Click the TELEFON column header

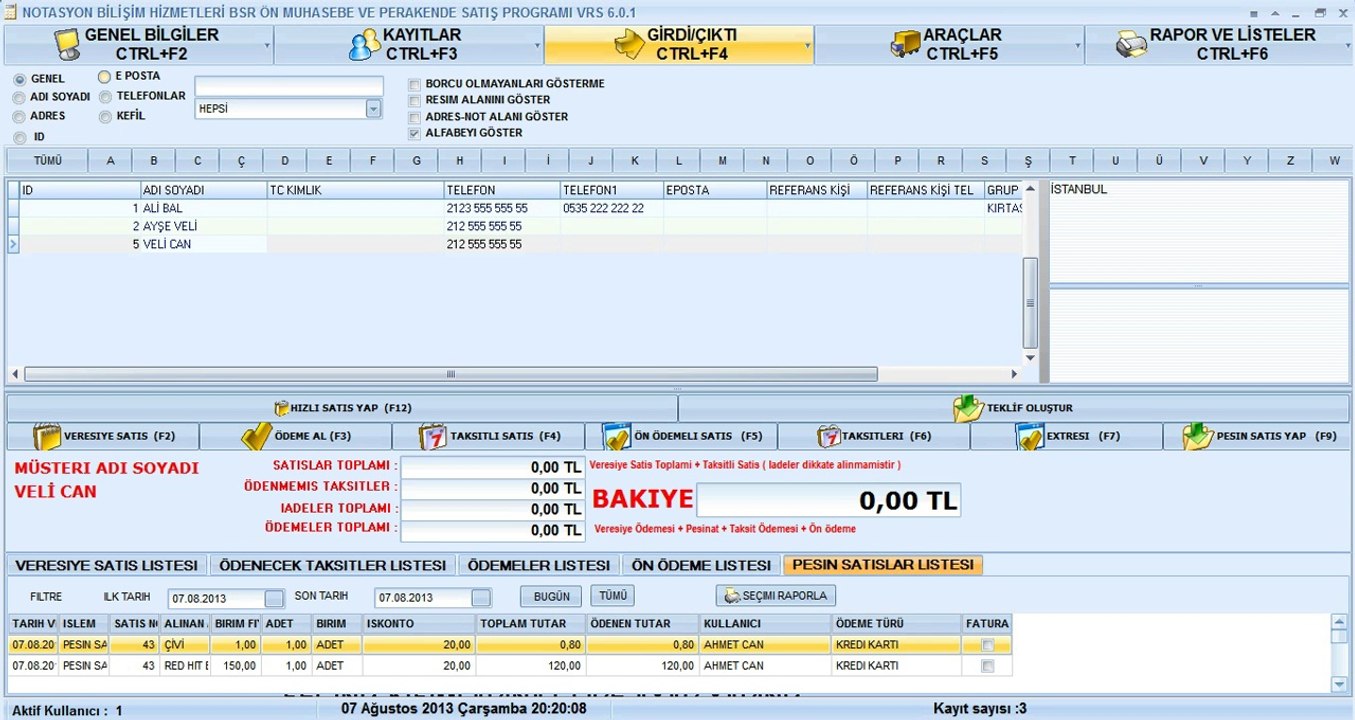[502, 190]
